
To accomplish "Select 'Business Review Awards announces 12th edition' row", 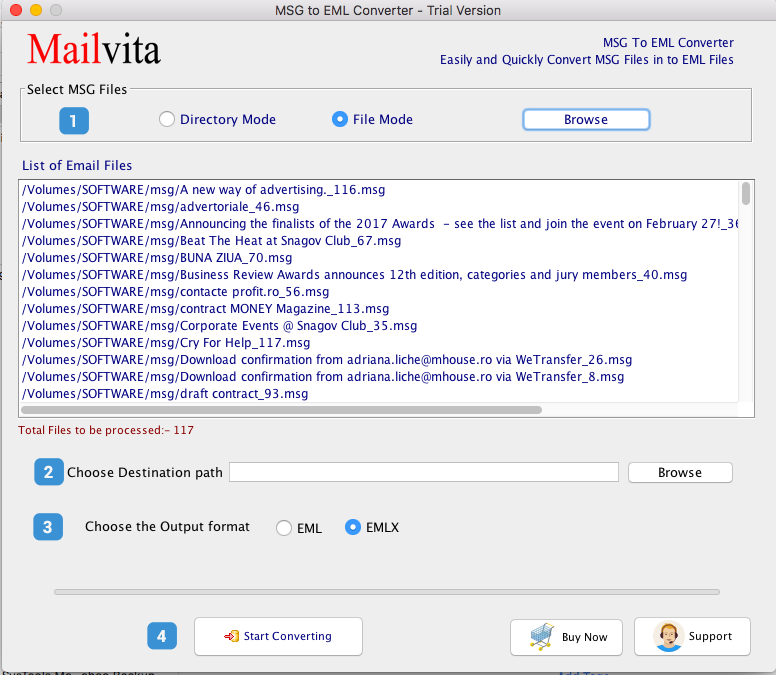I will (379, 275).
